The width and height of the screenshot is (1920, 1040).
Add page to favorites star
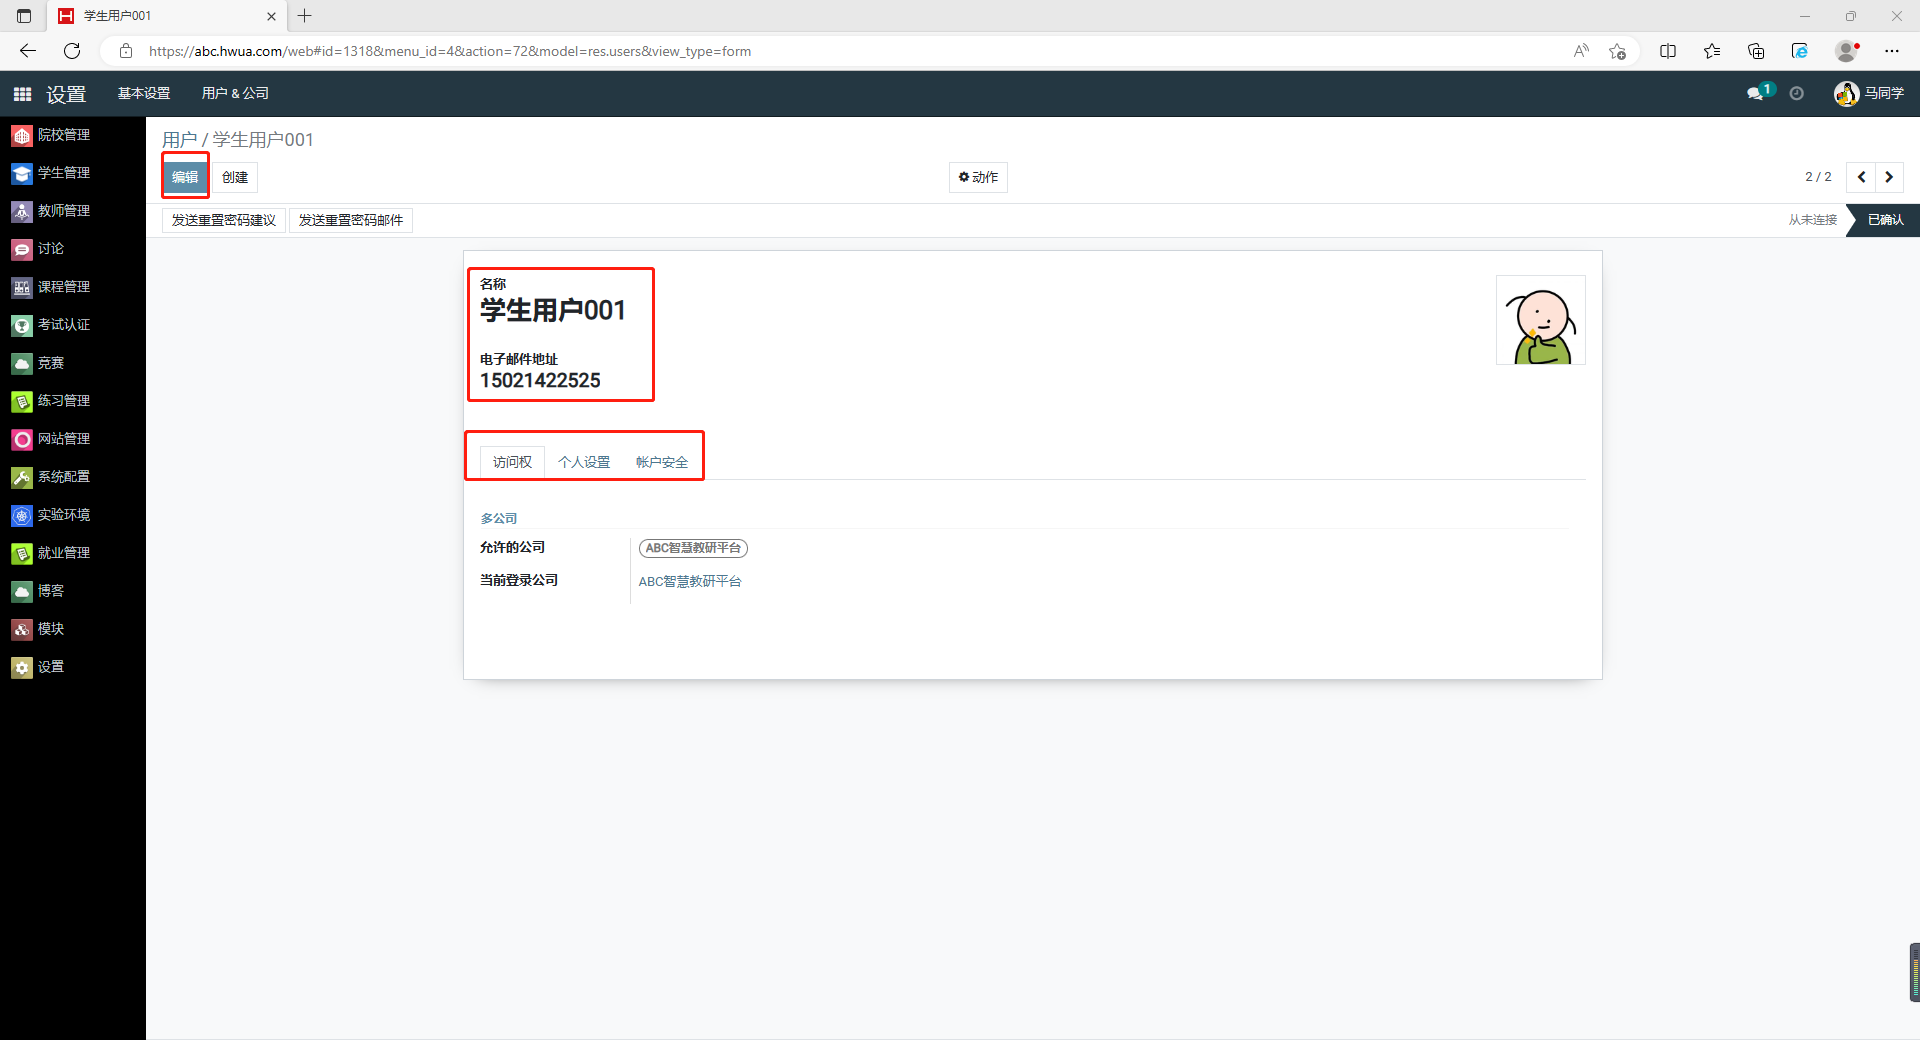click(x=1617, y=51)
